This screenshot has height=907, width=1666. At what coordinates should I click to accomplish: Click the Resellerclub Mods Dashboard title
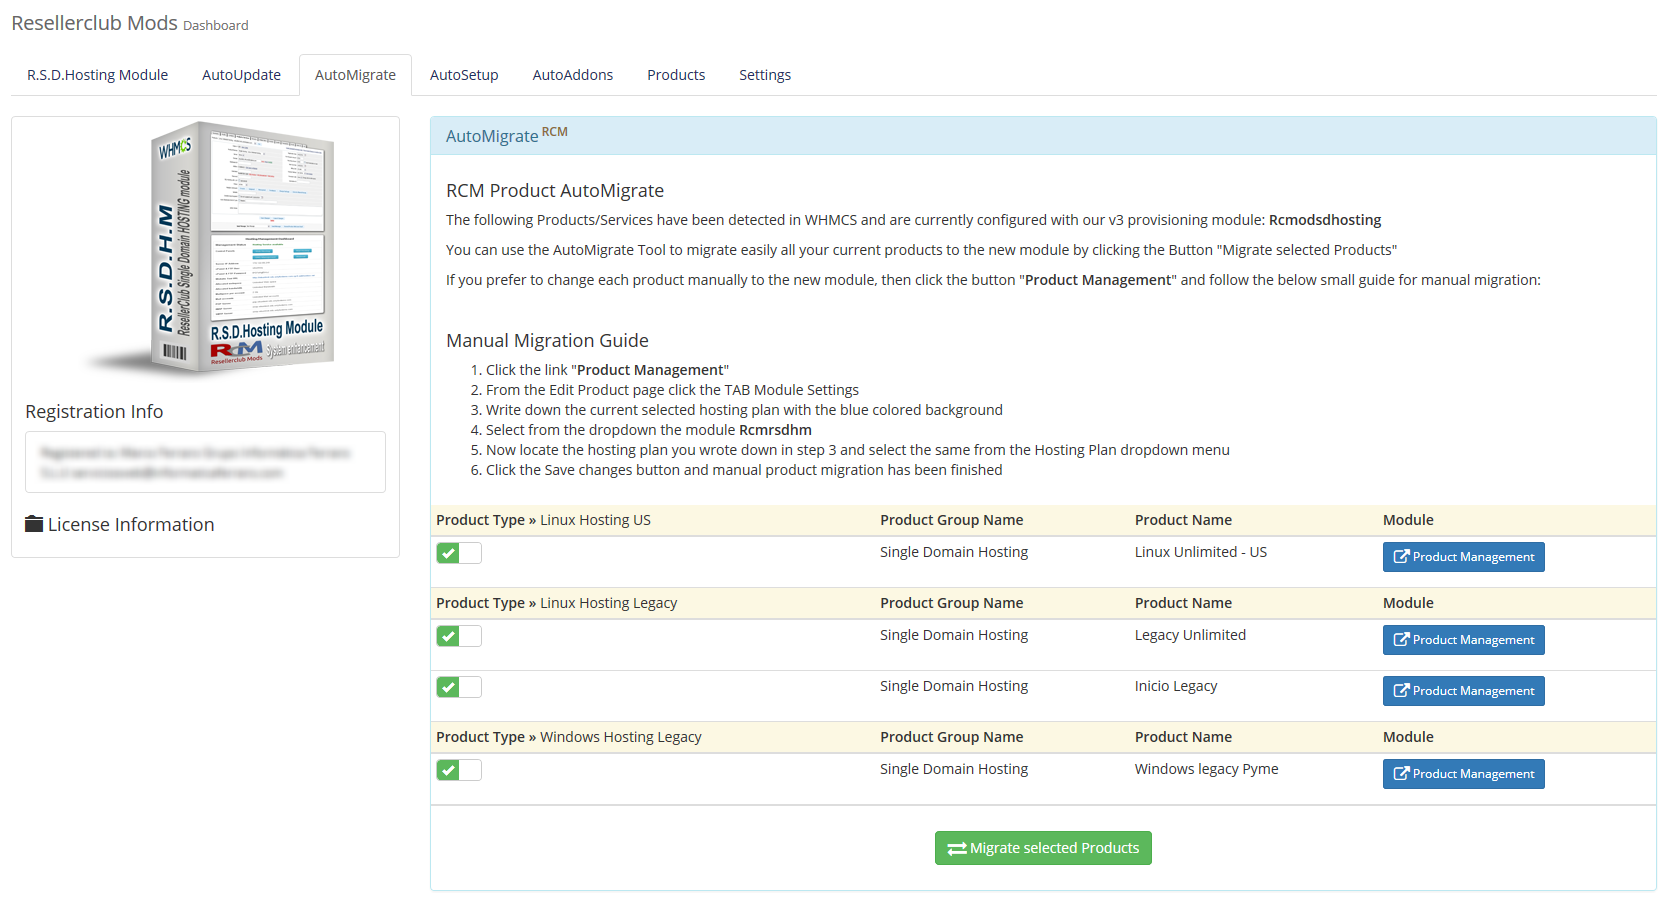[130, 23]
